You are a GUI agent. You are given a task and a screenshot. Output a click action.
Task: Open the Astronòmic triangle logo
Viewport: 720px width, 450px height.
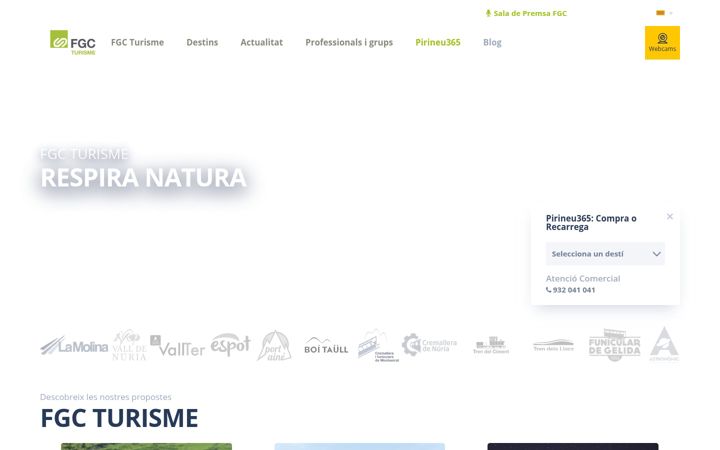(x=664, y=344)
